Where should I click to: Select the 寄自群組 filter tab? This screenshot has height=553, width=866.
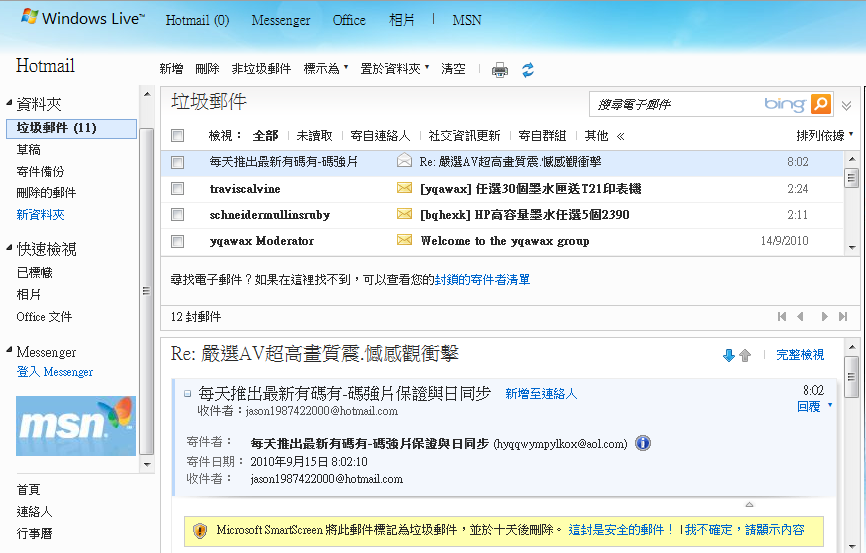pyautogui.click(x=542, y=136)
